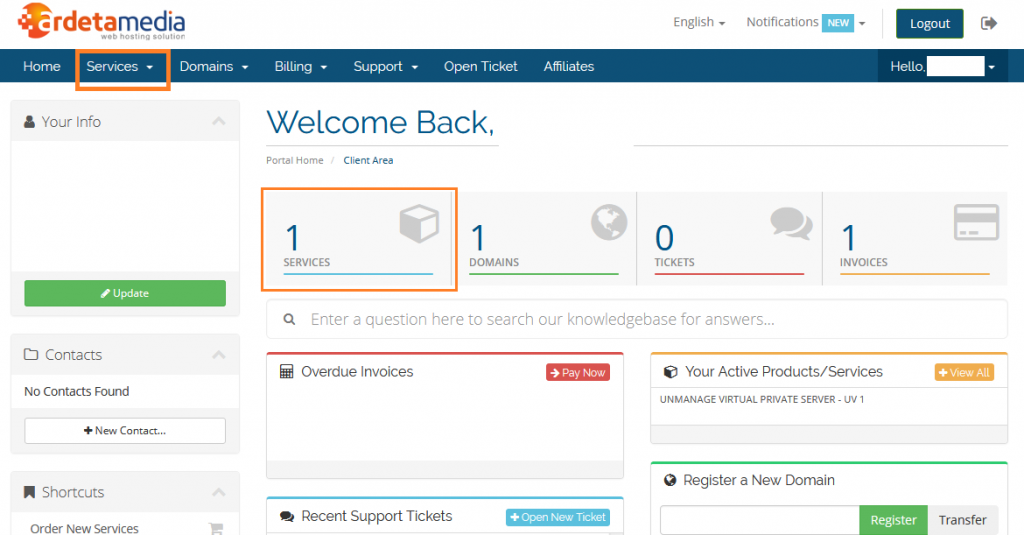Viewport: 1024px width, 535px height.
Task: Open the Invoices tile with the credit card icon
Action: 915,240
